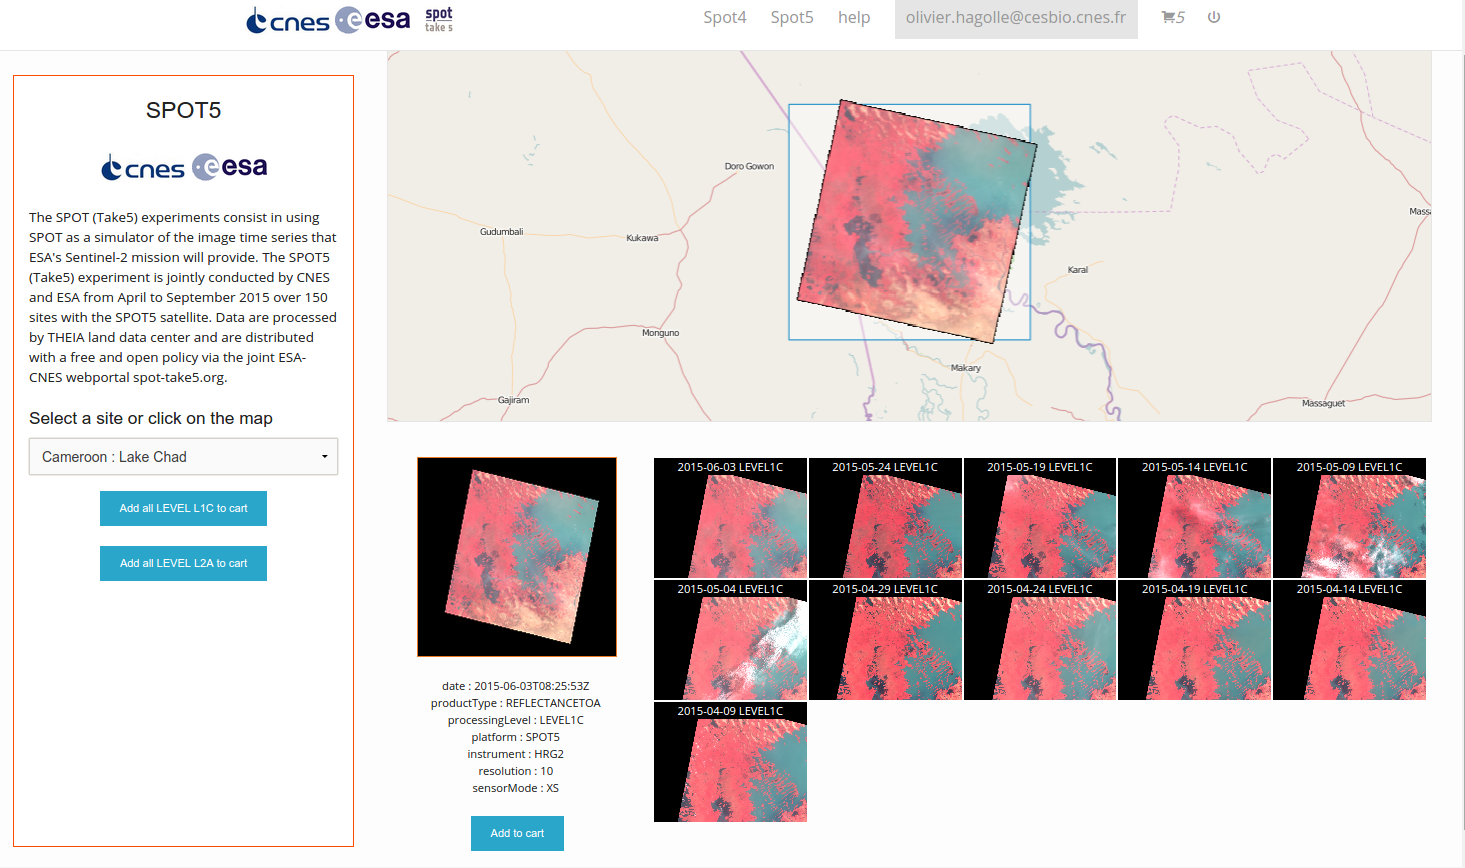Image resolution: width=1465 pixels, height=868 pixels.
Task: Expand the Cameroon : Lake Chad site dropdown
Action: tap(183, 457)
